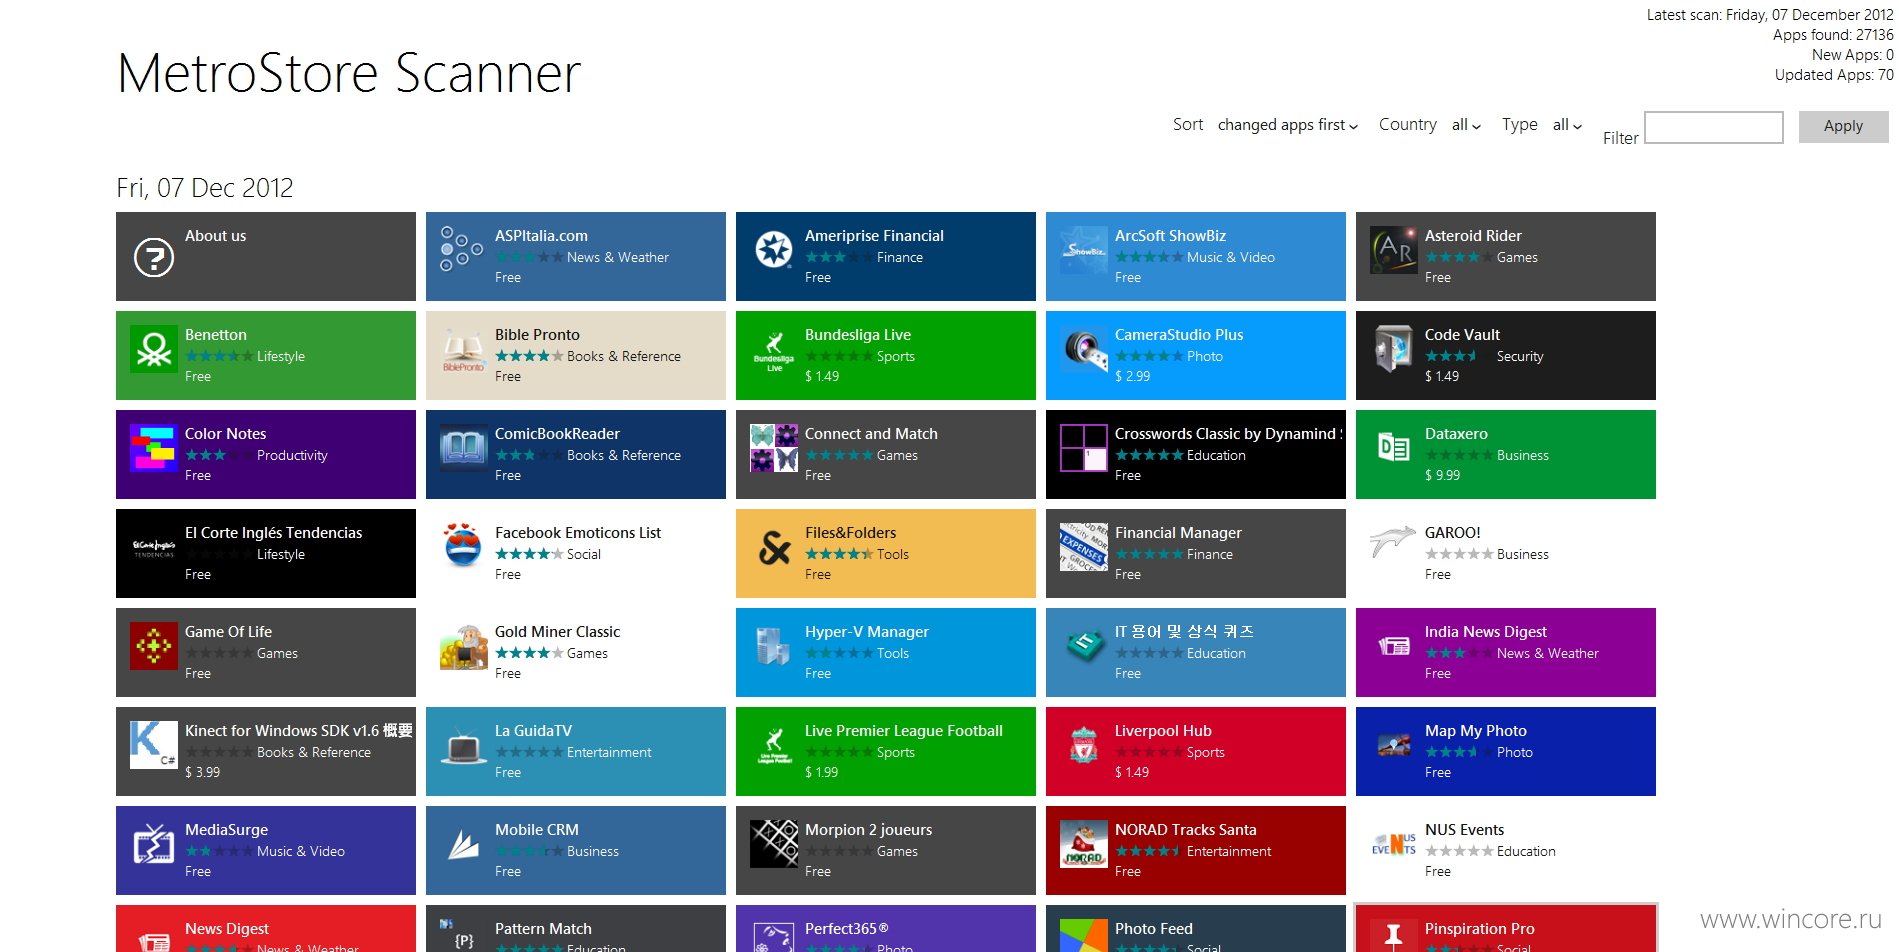Open the ASPItalia.com app icon
This screenshot has height=952, width=1899.
point(462,248)
